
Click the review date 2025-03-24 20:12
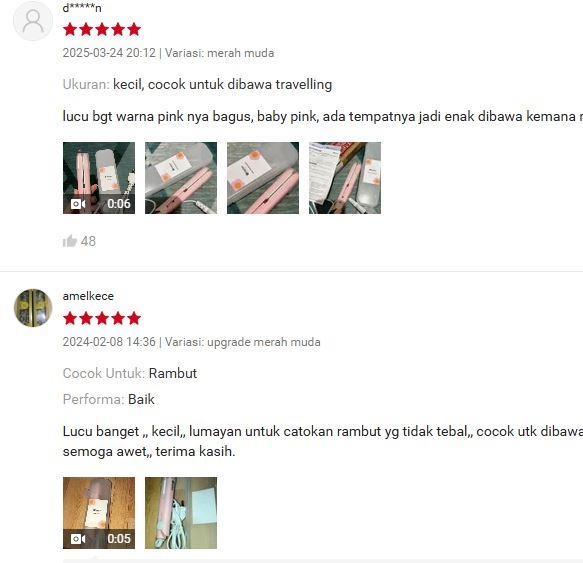[x=109, y=53]
